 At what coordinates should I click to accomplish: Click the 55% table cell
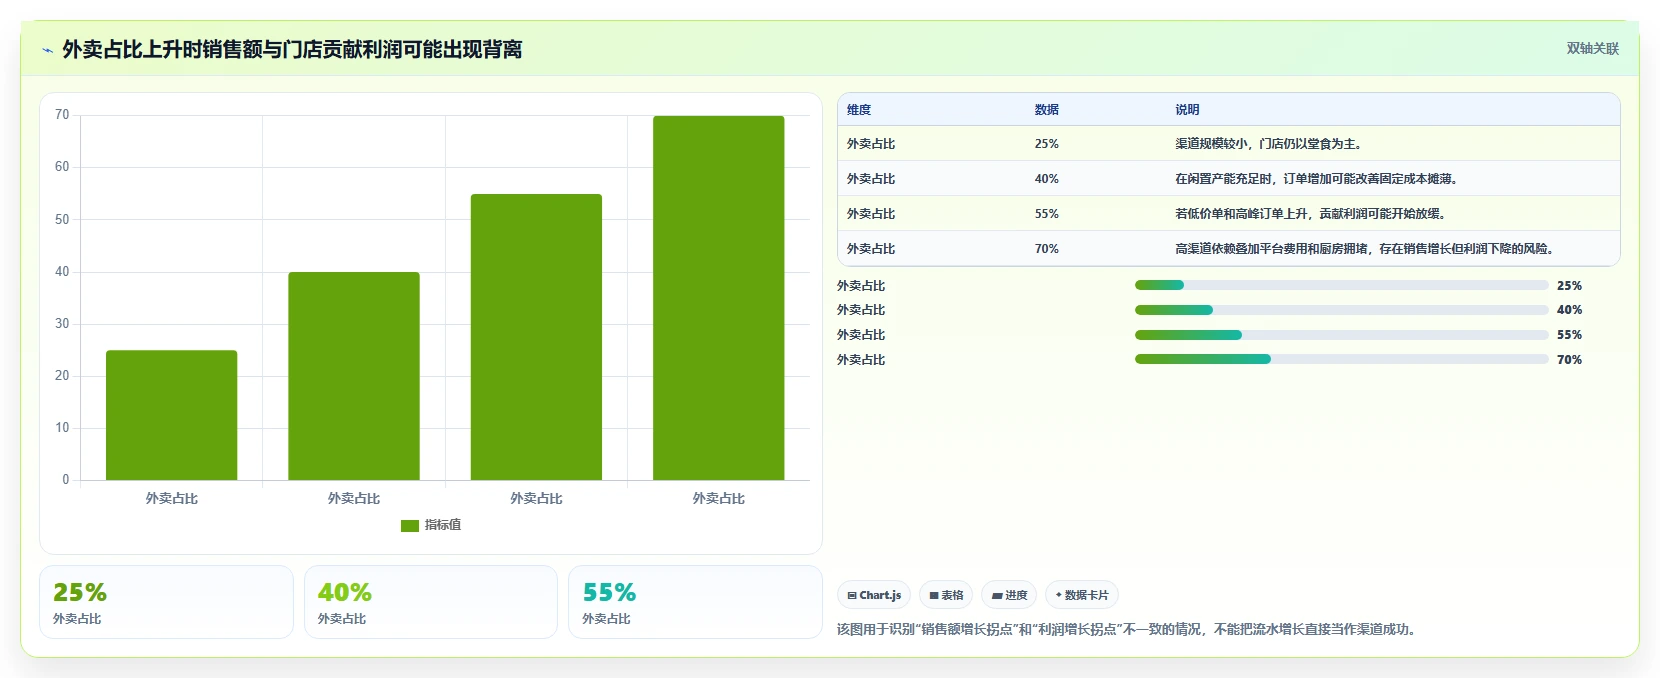coord(1047,214)
